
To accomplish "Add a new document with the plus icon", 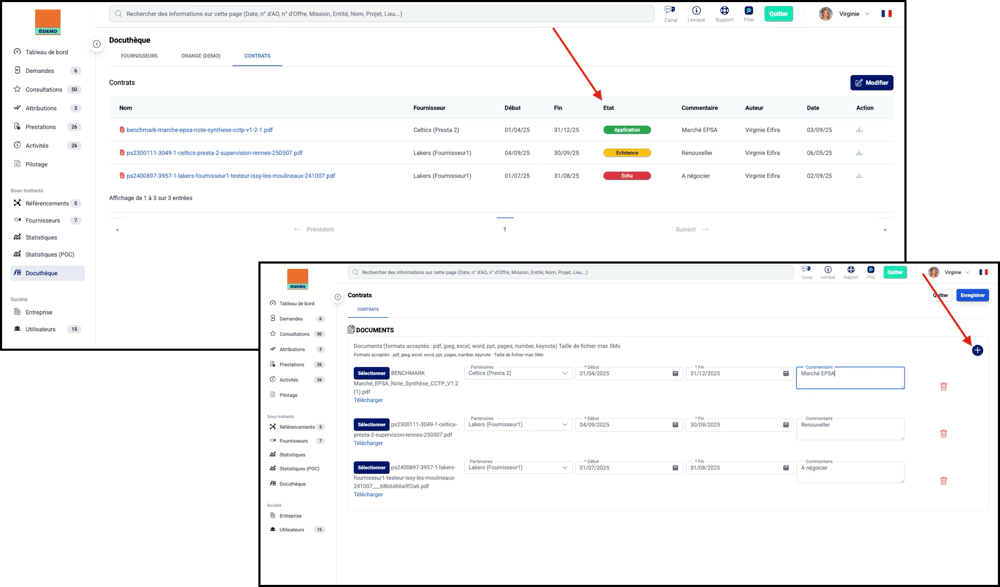I will tap(977, 350).
